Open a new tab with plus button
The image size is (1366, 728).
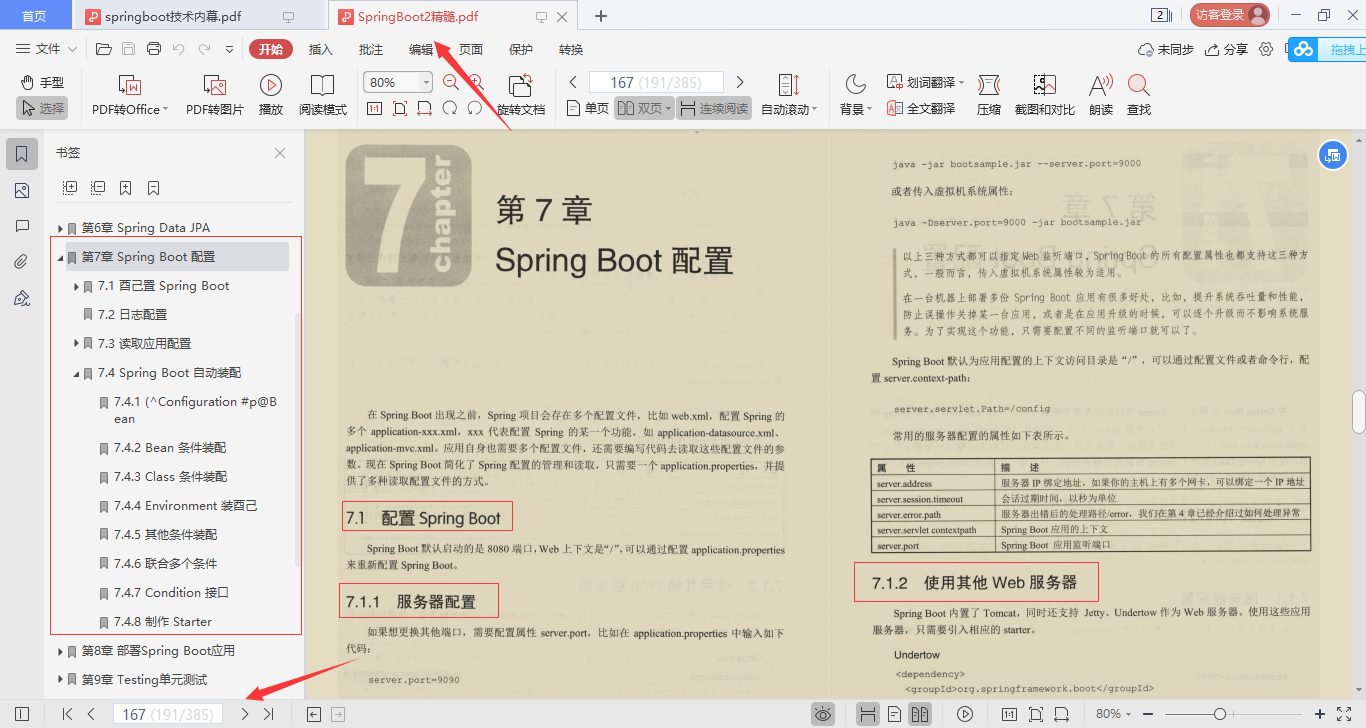pyautogui.click(x=601, y=16)
